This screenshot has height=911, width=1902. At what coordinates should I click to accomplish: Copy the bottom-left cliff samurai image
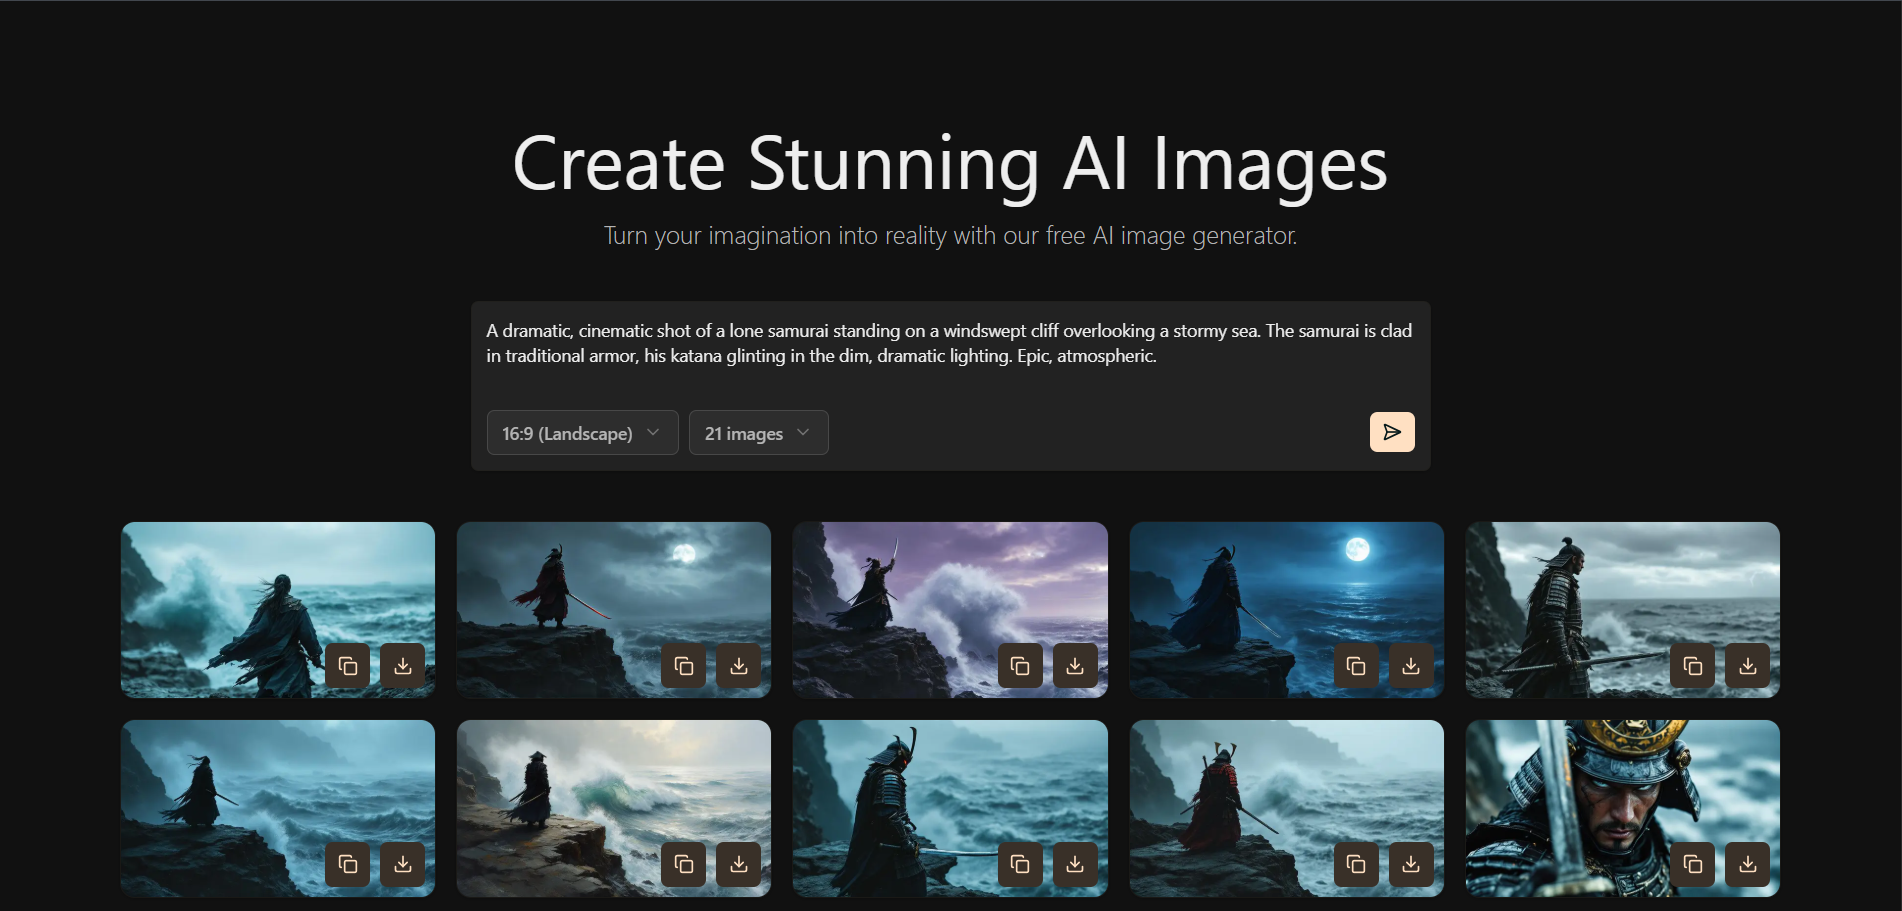coord(347,865)
